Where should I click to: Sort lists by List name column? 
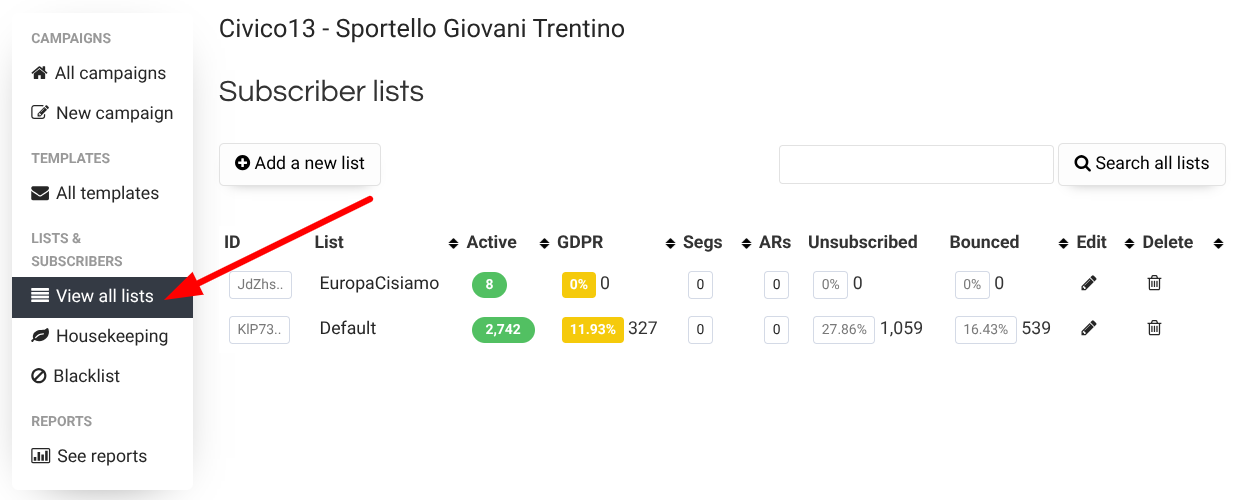click(453, 243)
